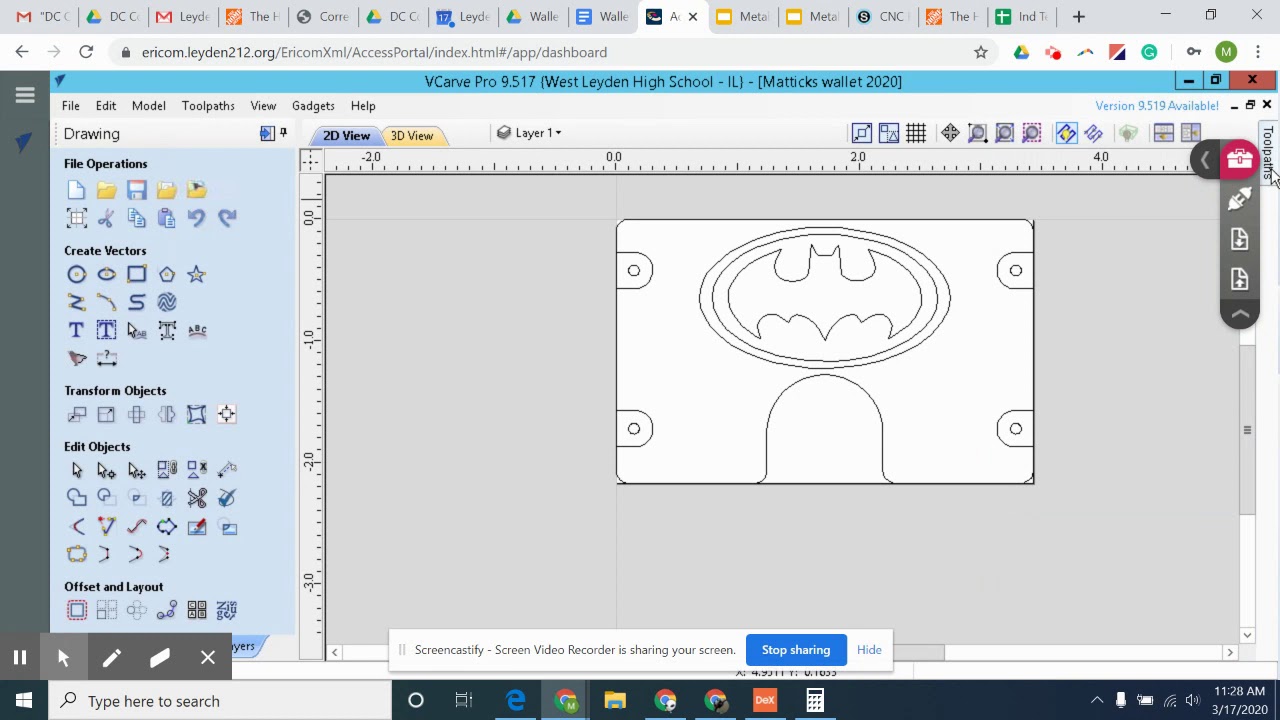Select the Draw Text tool
This screenshot has height=720, width=1280.
[x=77, y=330]
